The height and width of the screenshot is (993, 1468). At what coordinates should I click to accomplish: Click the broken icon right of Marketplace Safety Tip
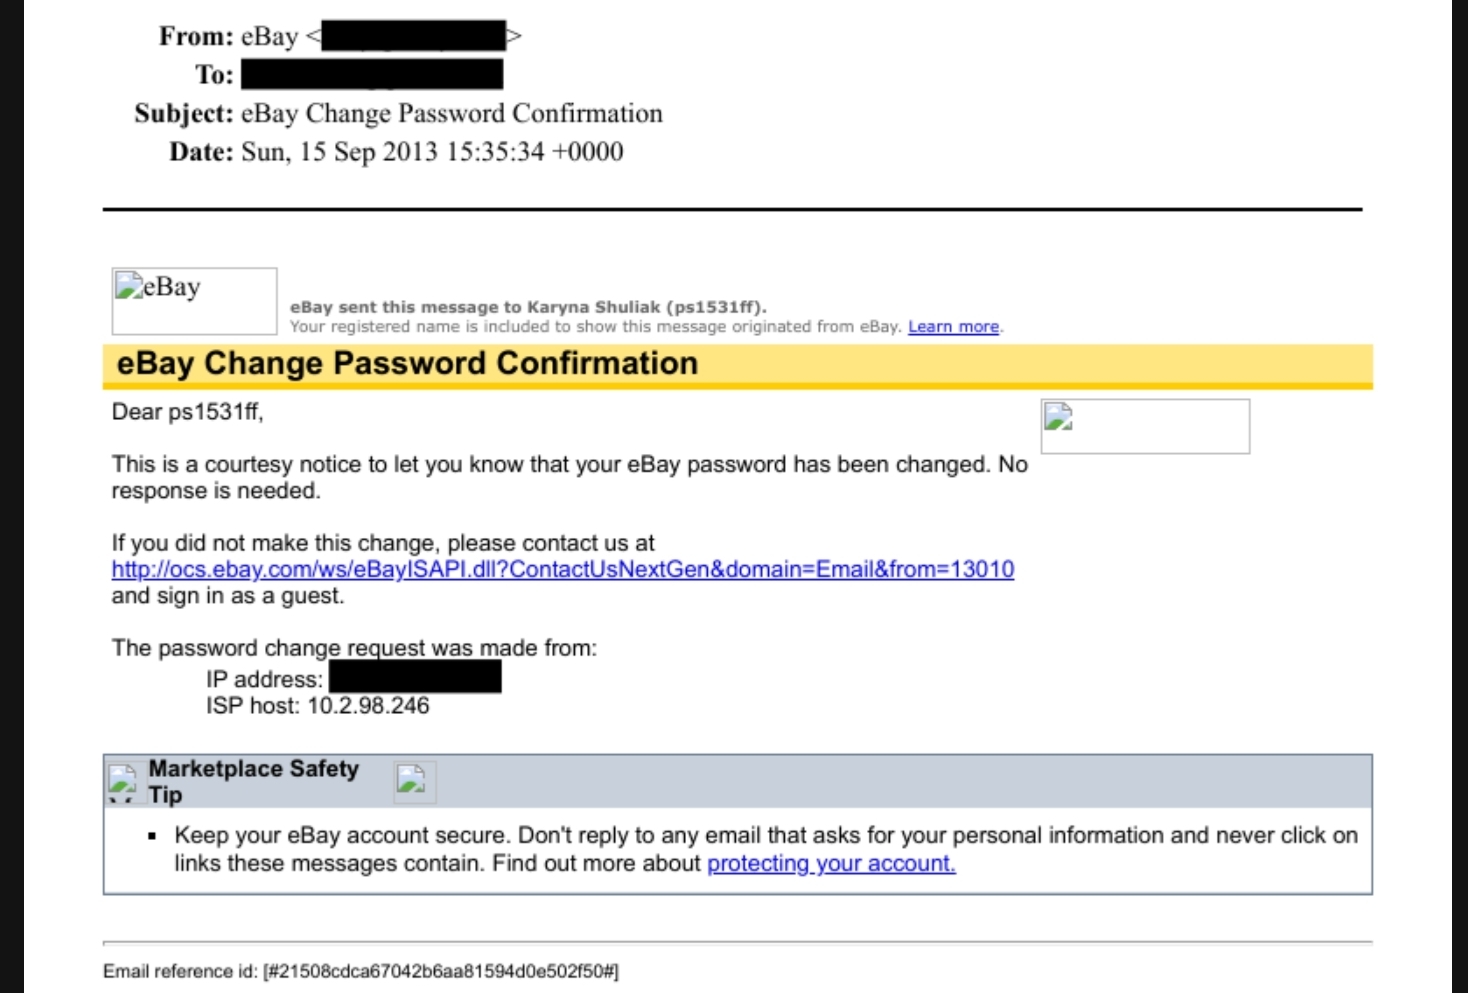click(413, 781)
